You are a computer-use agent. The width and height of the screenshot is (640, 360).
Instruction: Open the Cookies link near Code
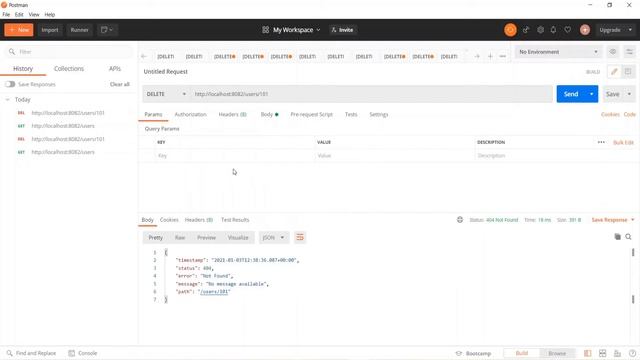(x=610, y=114)
